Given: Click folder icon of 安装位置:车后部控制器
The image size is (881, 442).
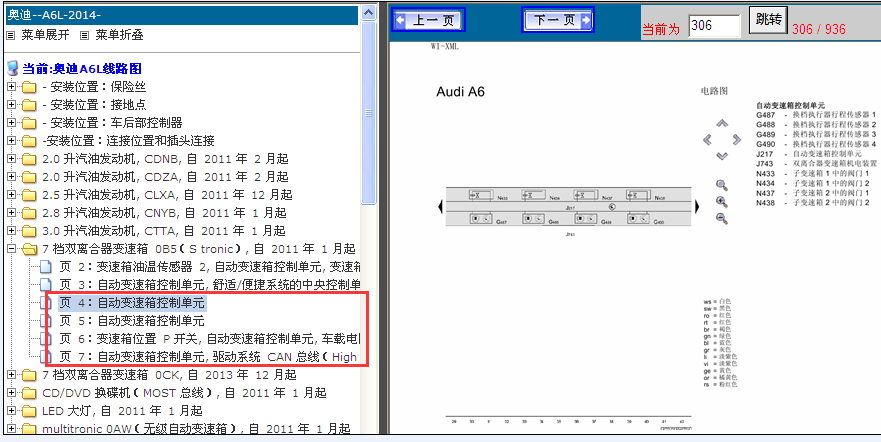Looking at the screenshot, I should click(29, 123).
